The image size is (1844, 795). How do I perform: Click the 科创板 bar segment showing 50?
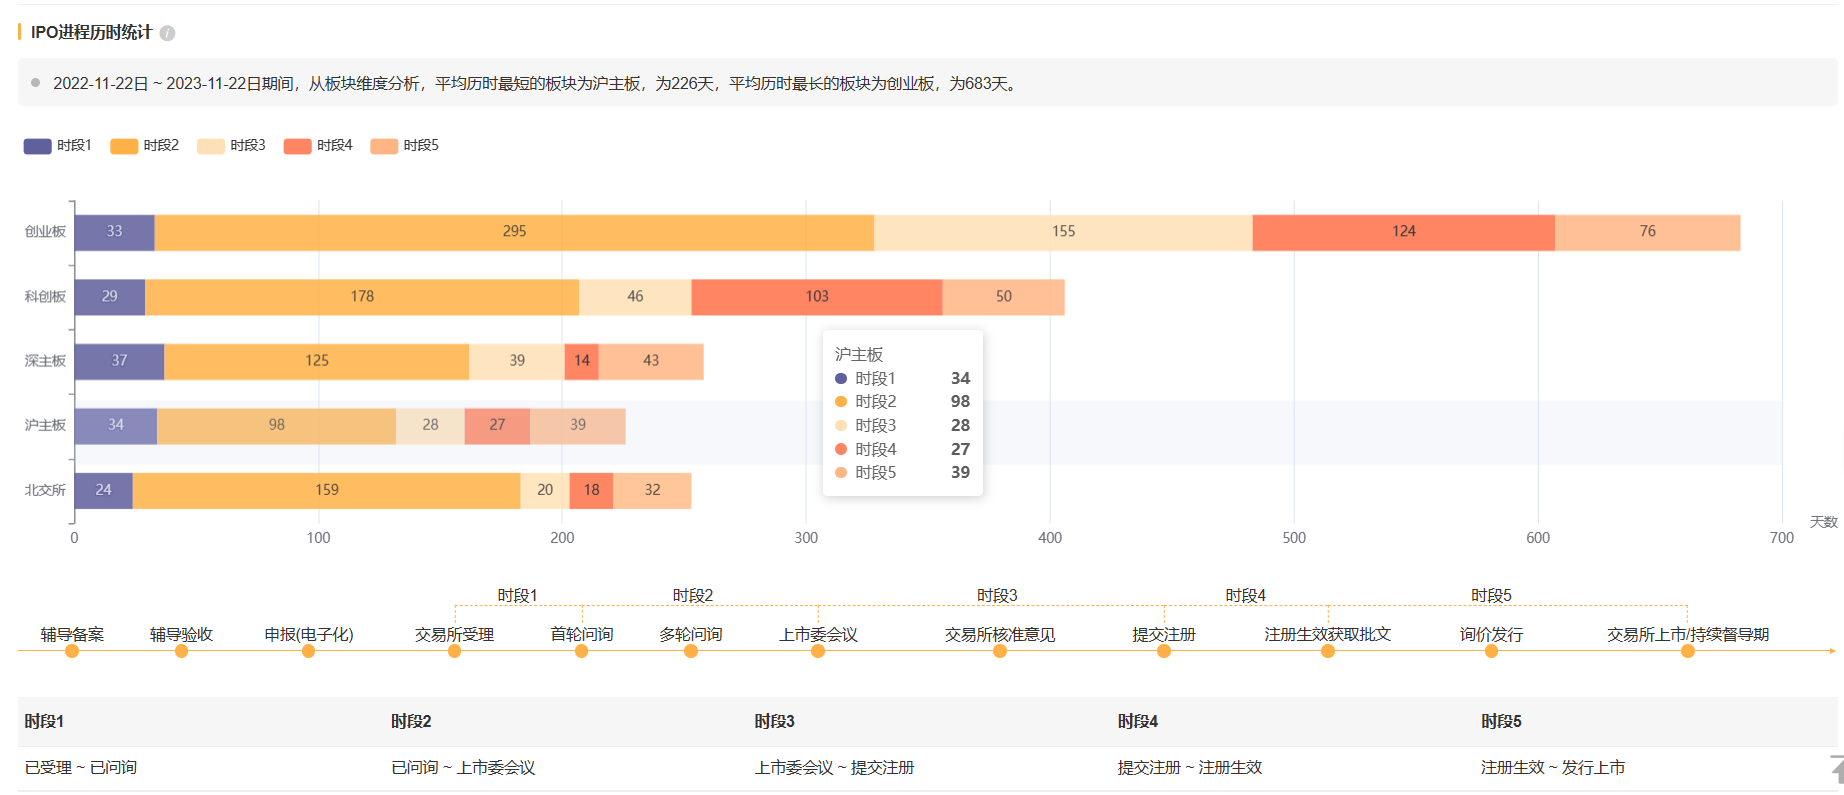(1003, 297)
